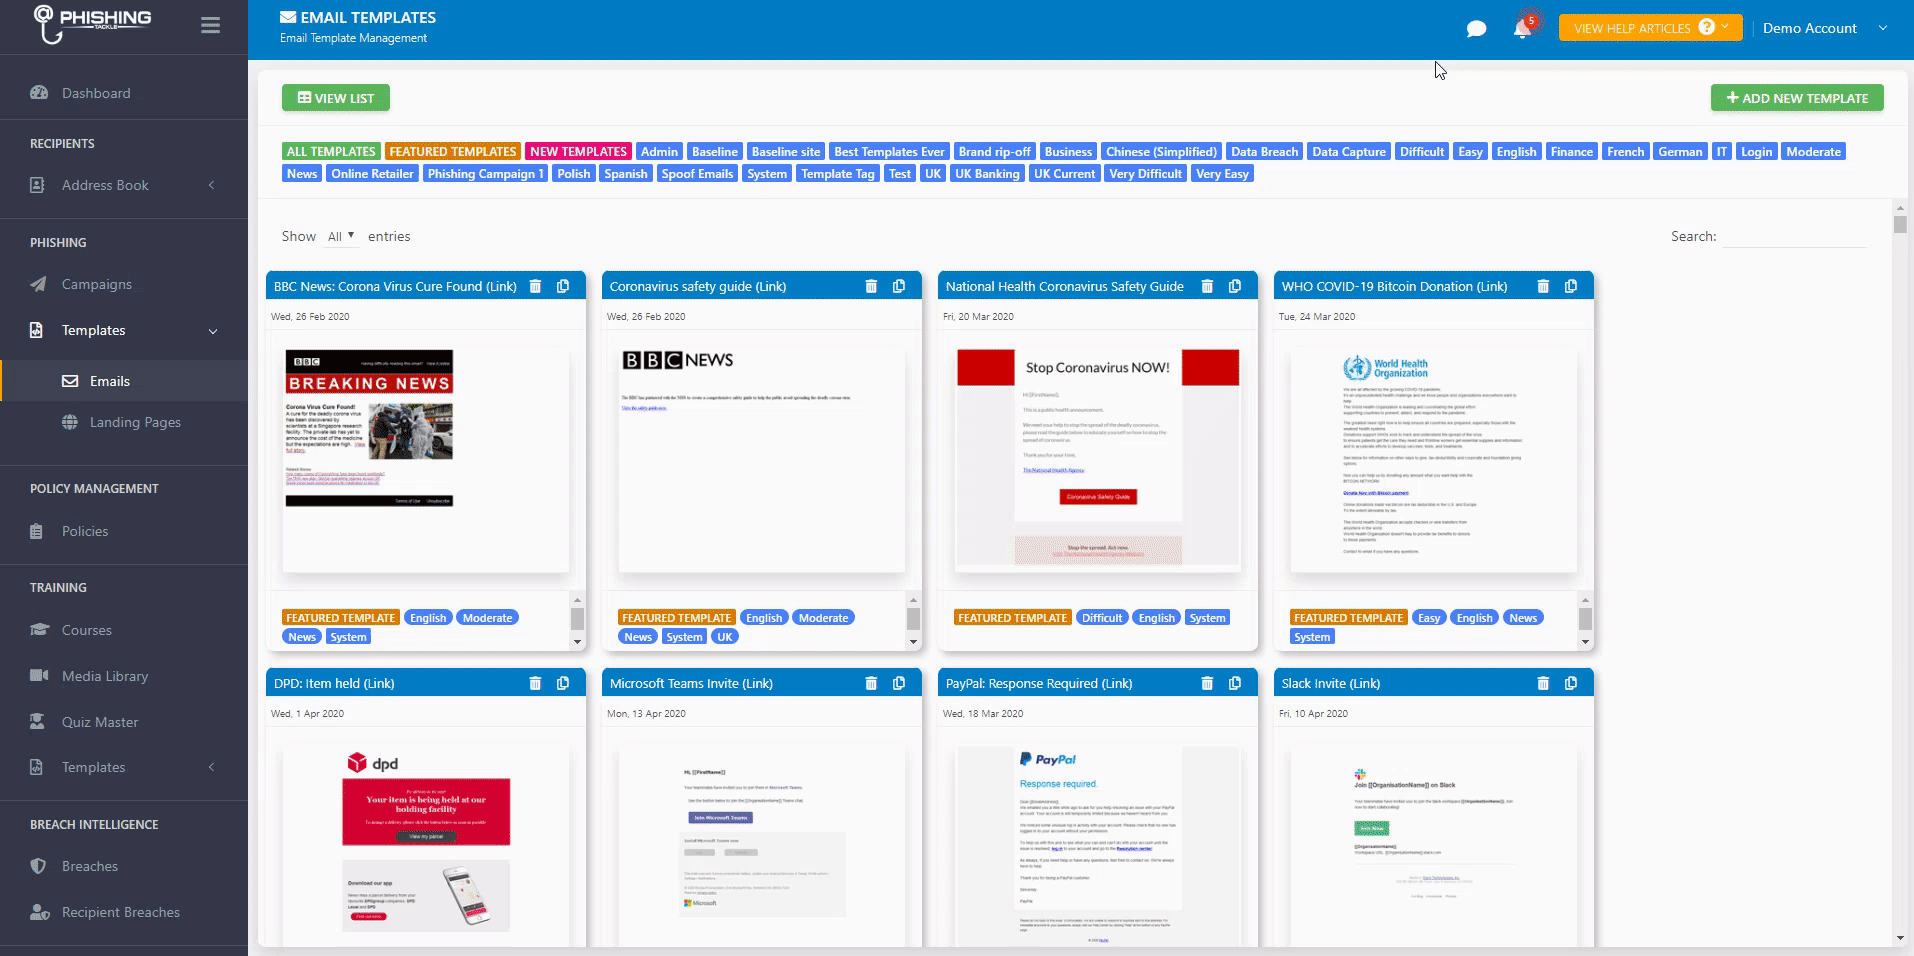Click the Easy tag on WHO card
This screenshot has height=956, width=1914.
(1429, 618)
